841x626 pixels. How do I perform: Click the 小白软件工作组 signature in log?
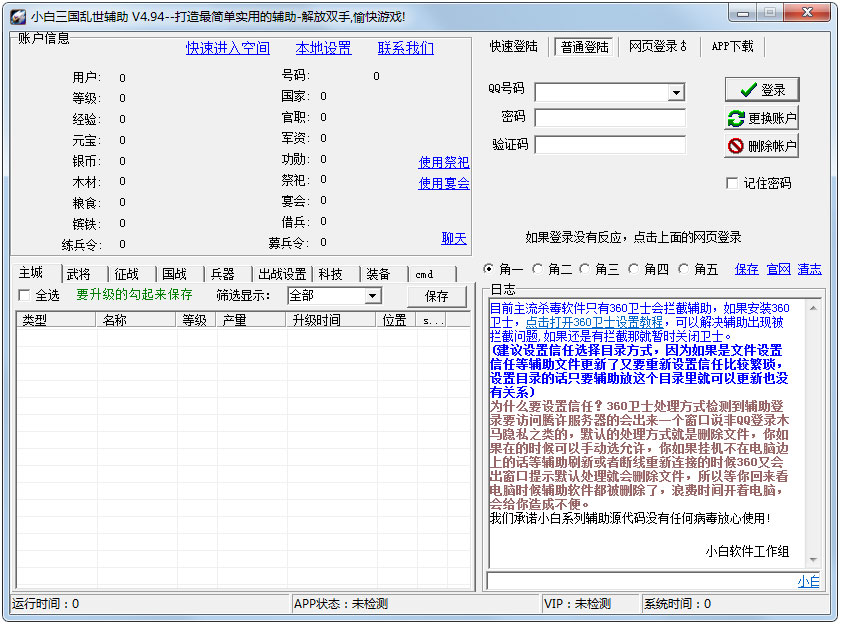point(747,551)
